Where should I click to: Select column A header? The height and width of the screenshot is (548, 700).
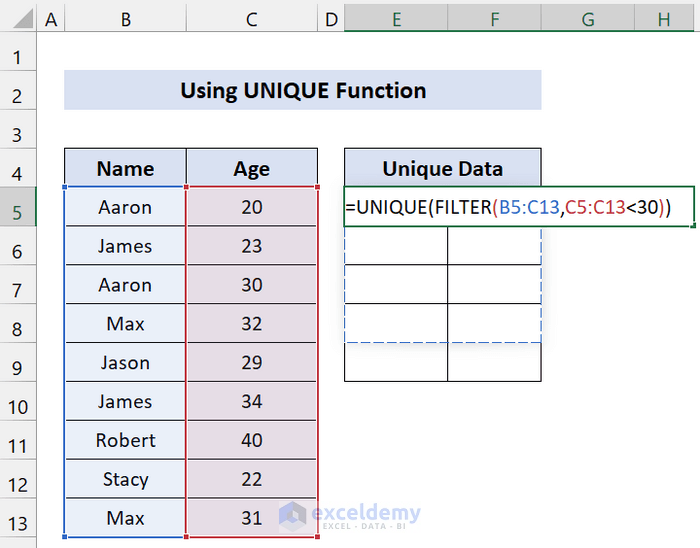(51, 19)
